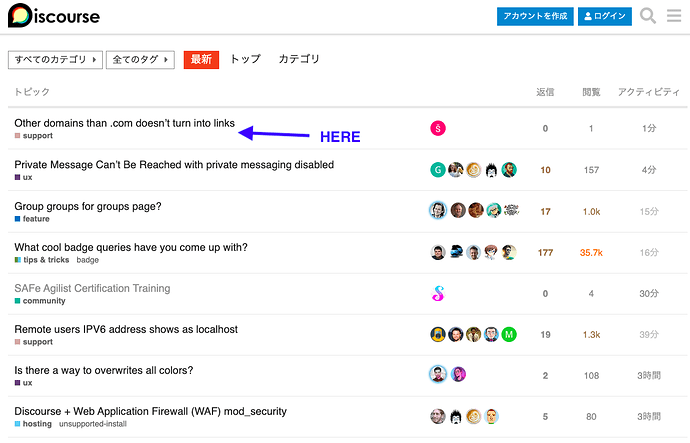Sort by 閲覧 column header
The height and width of the screenshot is (443, 690).
(591, 92)
